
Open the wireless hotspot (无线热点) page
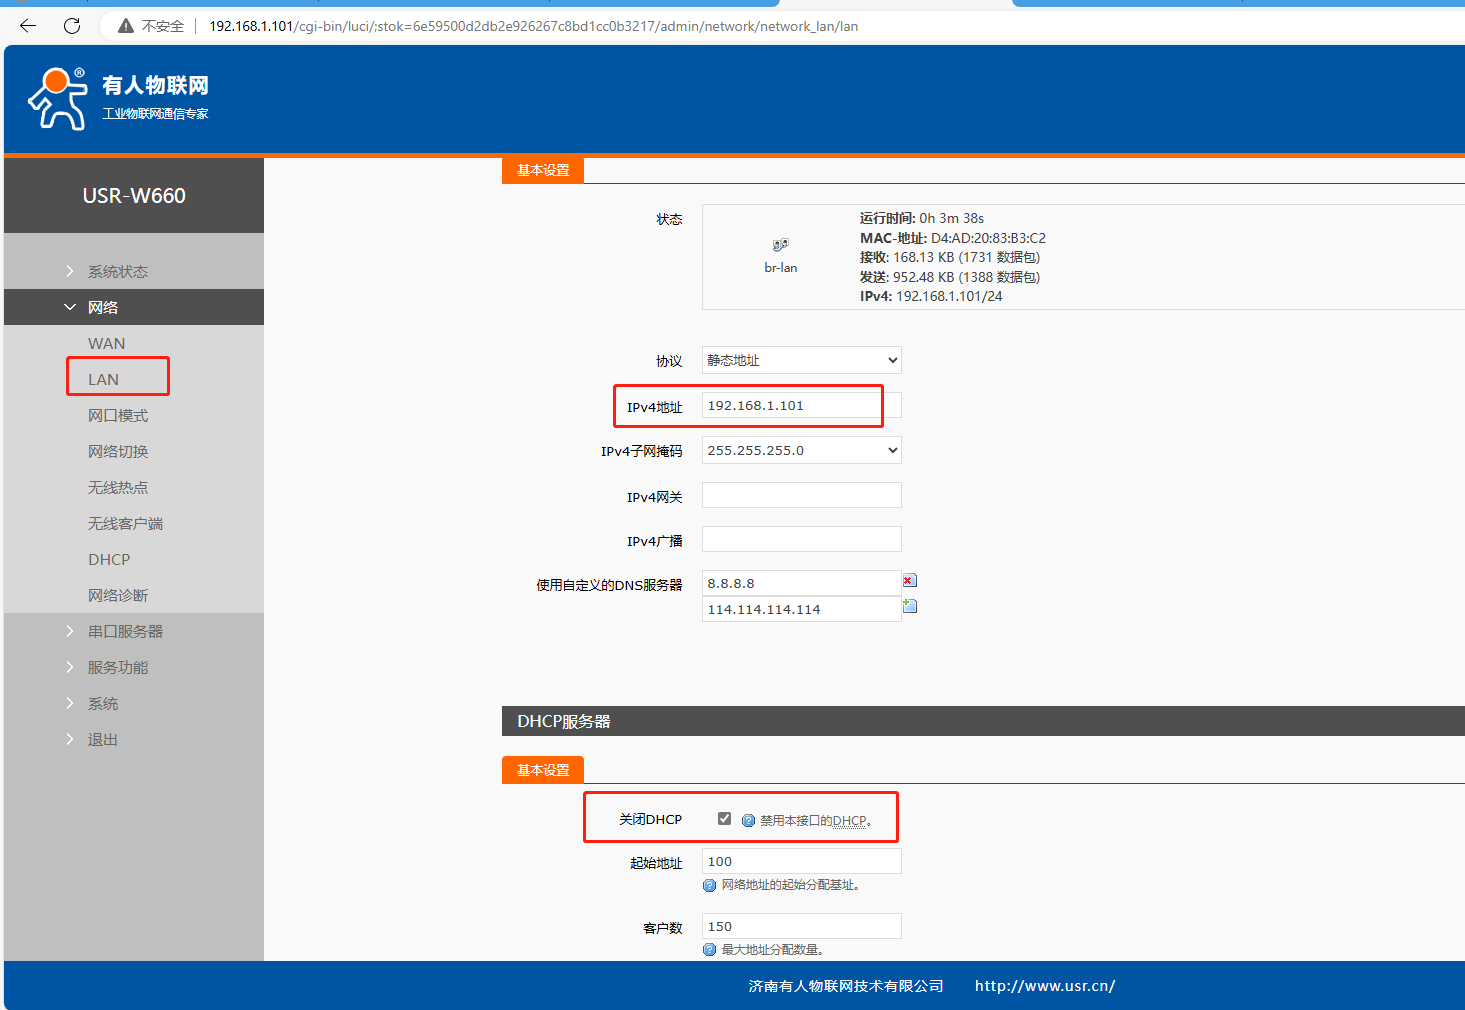(x=117, y=487)
